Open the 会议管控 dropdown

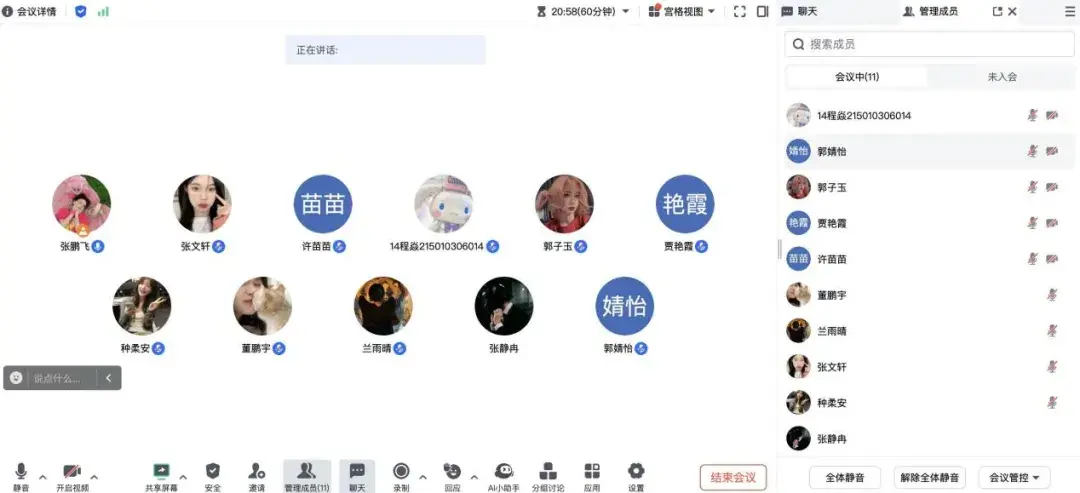point(1014,478)
